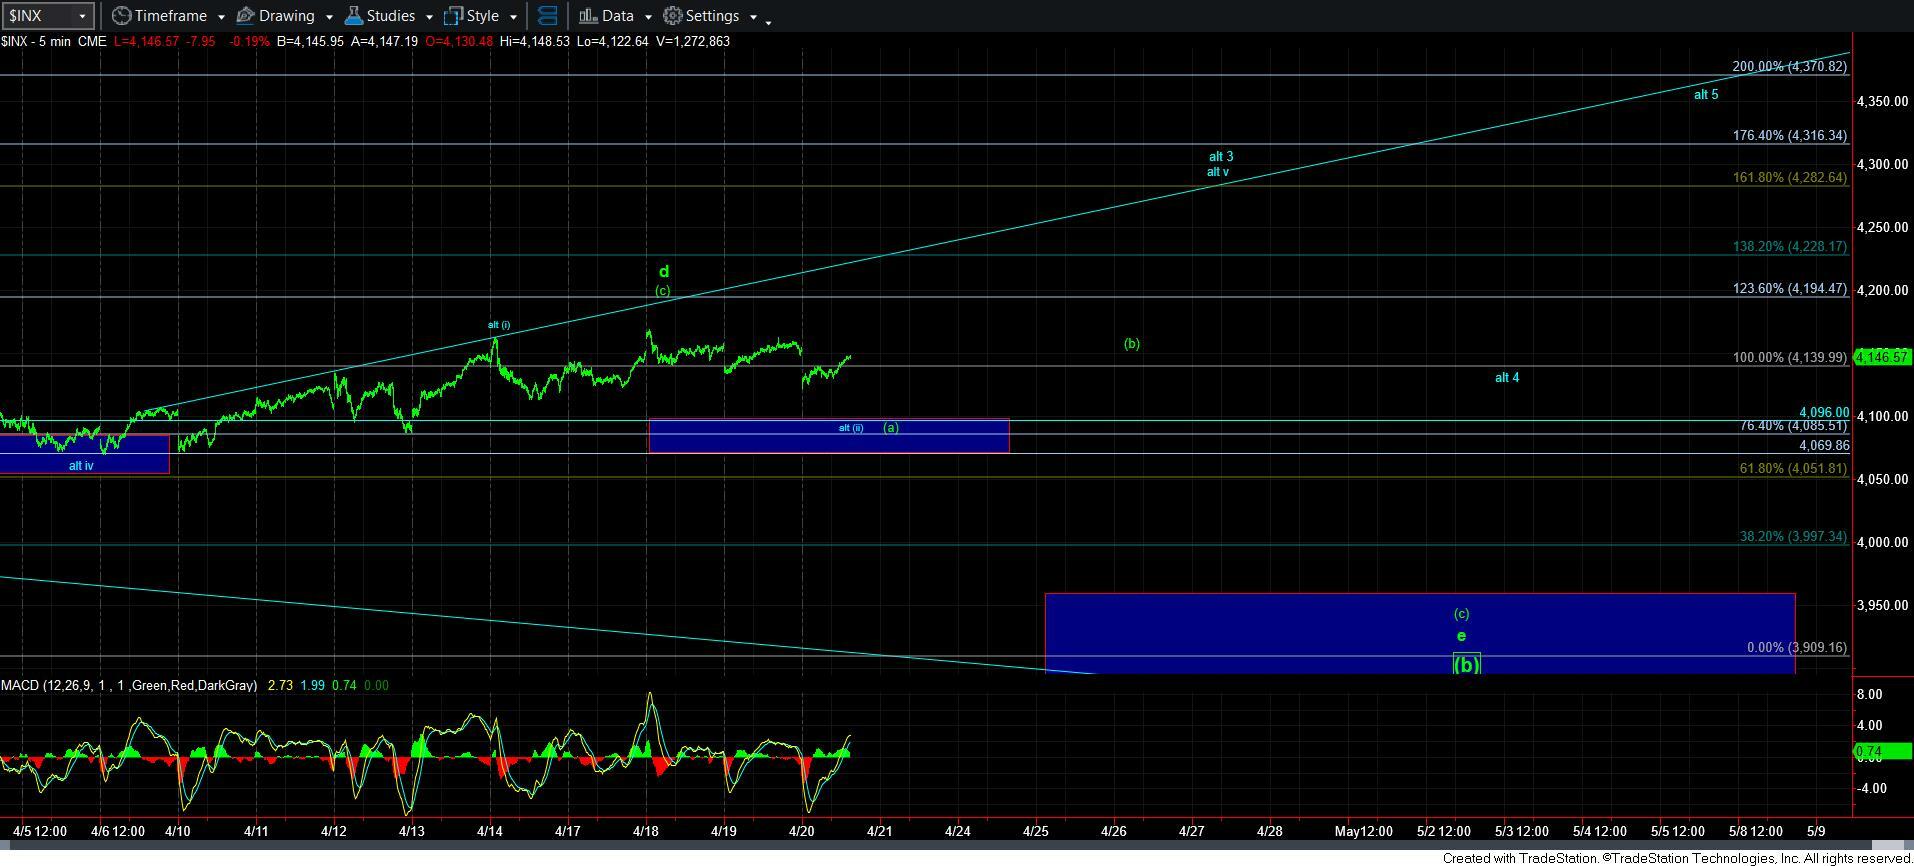The height and width of the screenshot is (866, 1914).
Task: Expand the Timeframe dropdown arrow
Action: pyautogui.click(x=221, y=17)
